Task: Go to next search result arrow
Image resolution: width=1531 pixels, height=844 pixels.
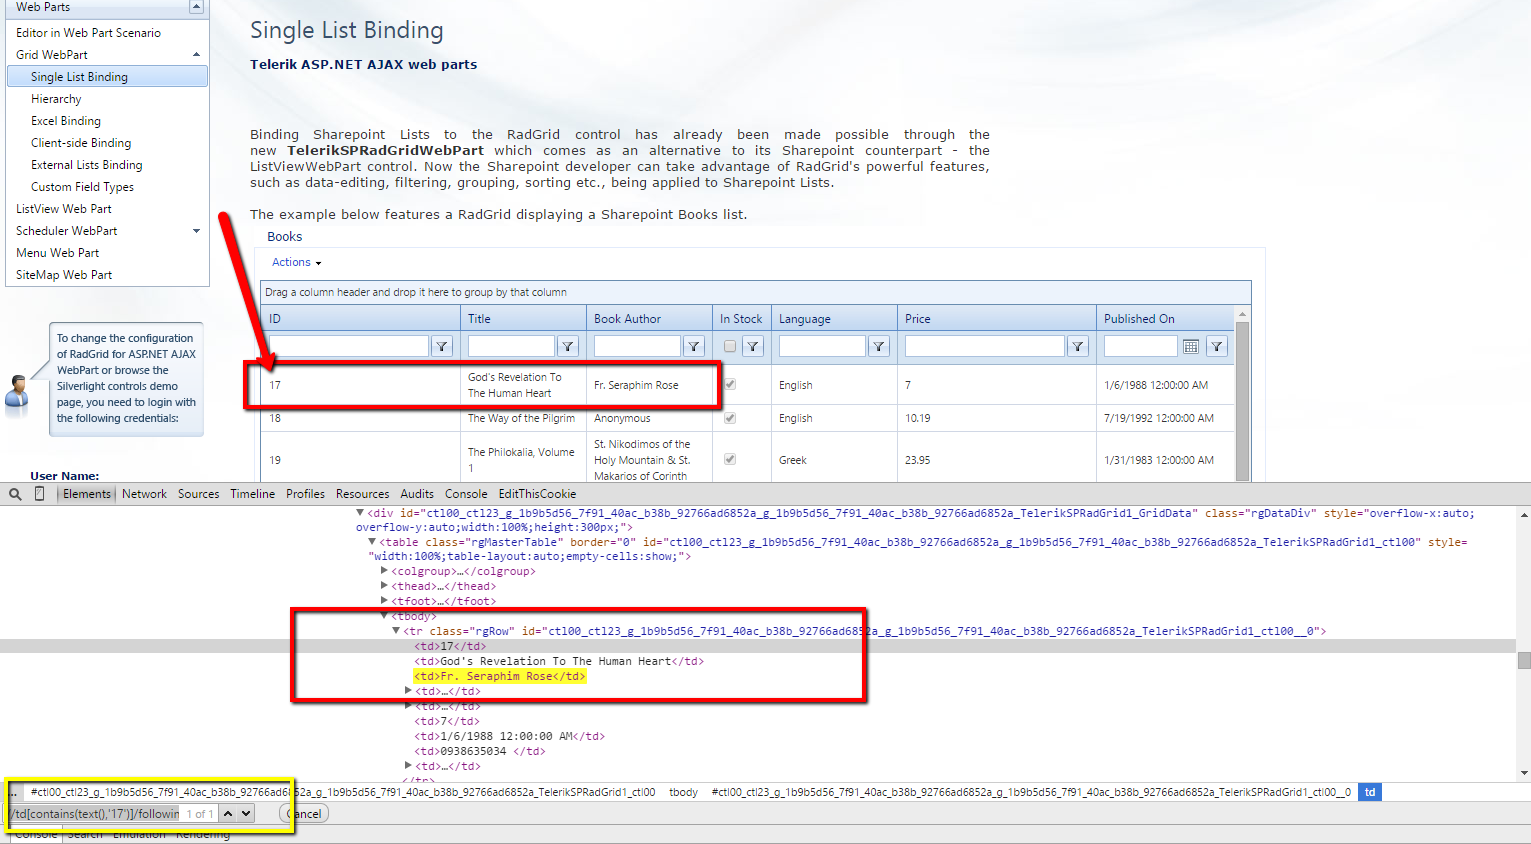Action: [246, 813]
